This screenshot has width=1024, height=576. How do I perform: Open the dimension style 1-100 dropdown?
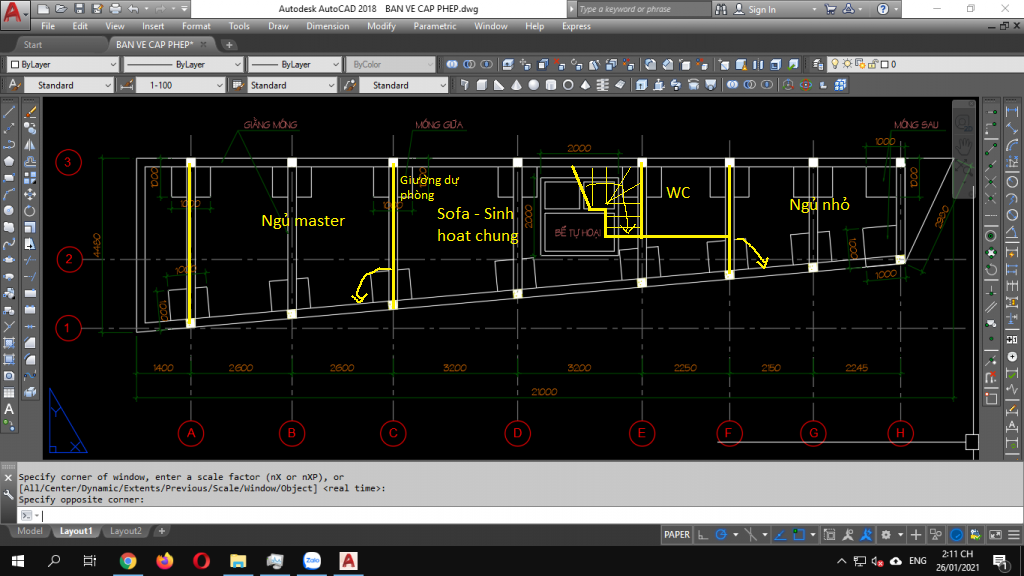pos(180,85)
